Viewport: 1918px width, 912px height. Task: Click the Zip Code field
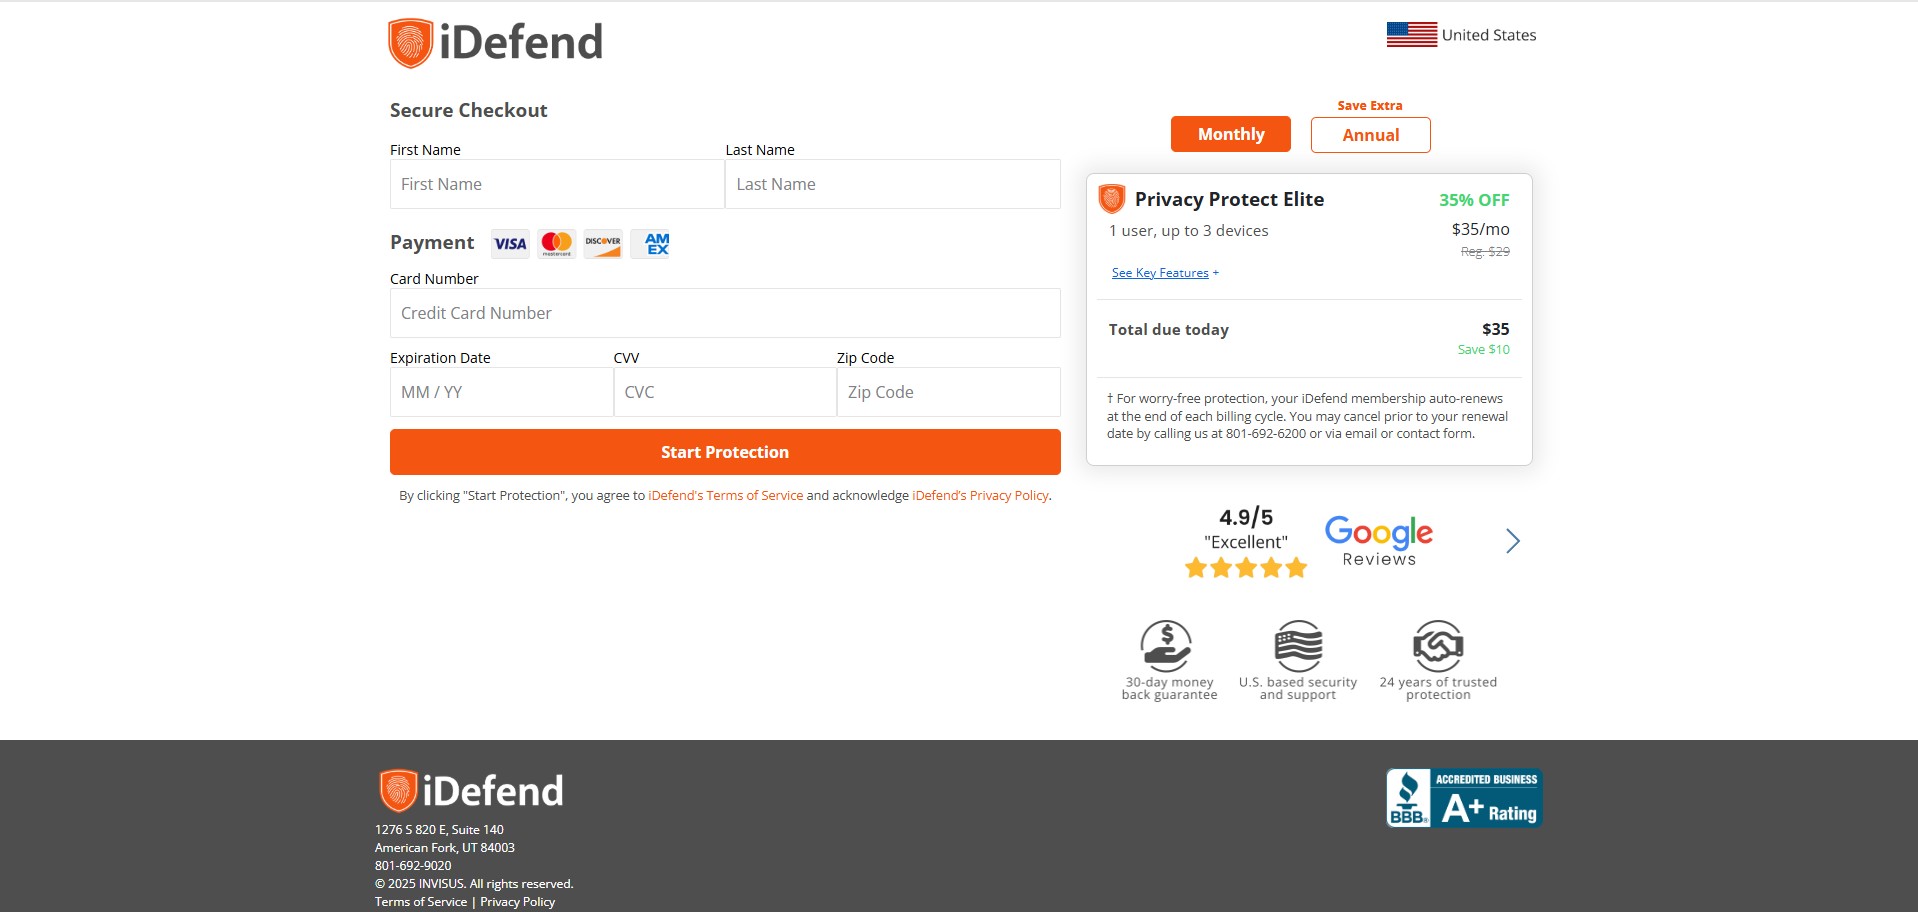pos(948,392)
